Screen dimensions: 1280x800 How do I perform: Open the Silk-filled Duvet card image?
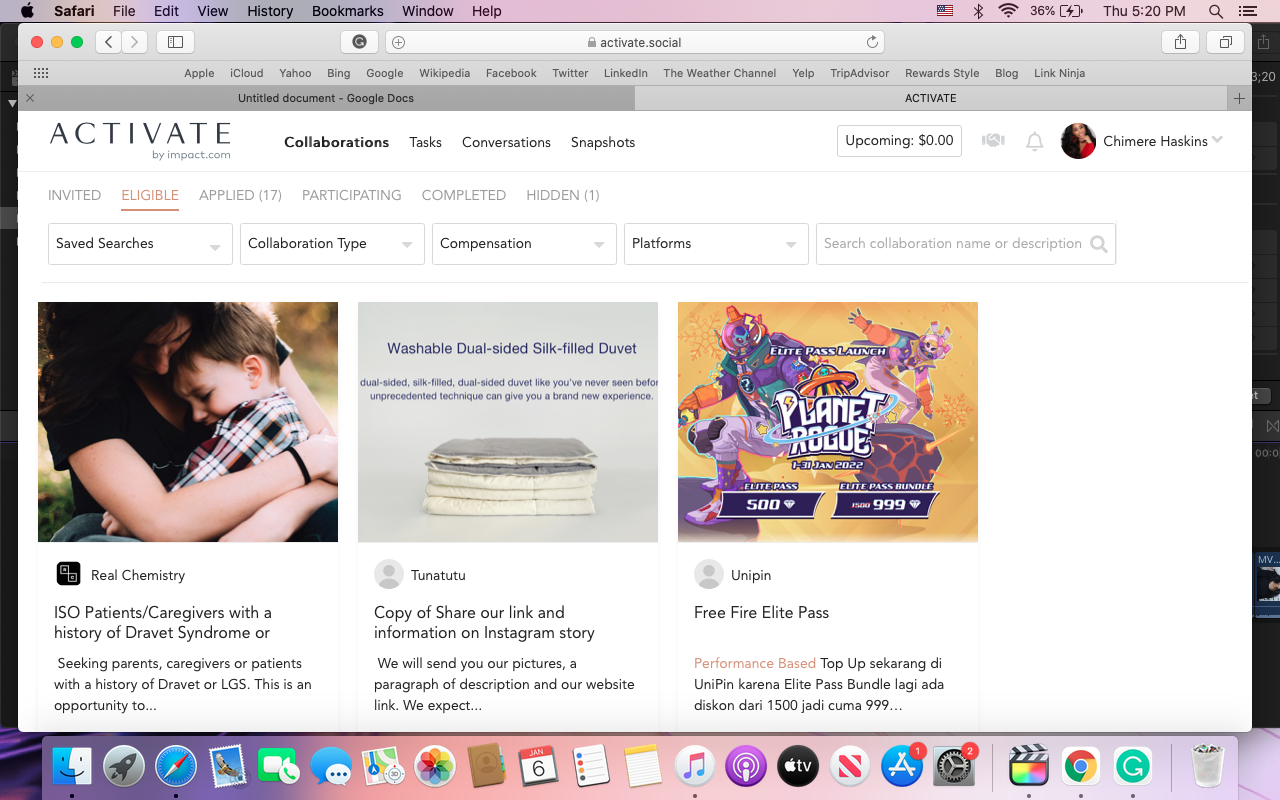508,422
